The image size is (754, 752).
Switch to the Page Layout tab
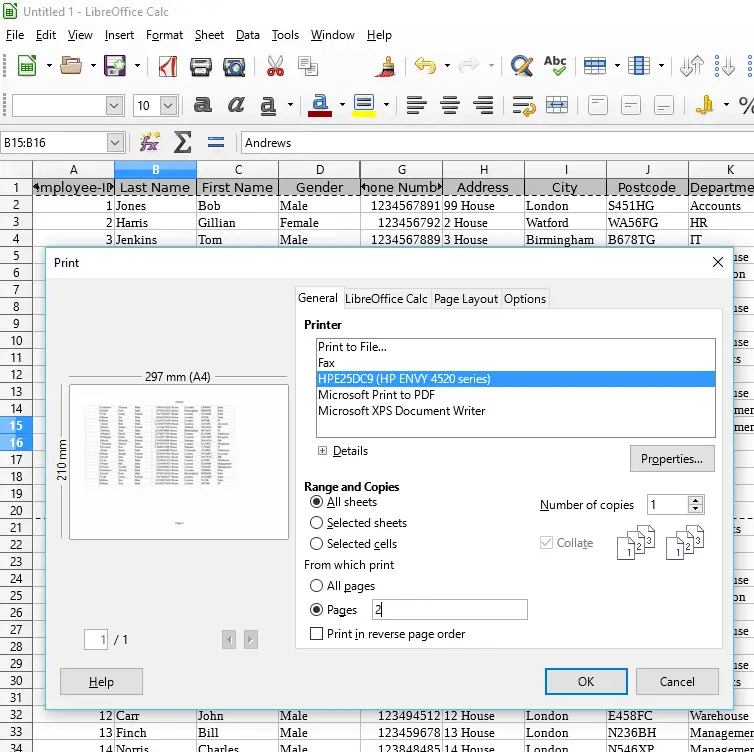pos(465,299)
